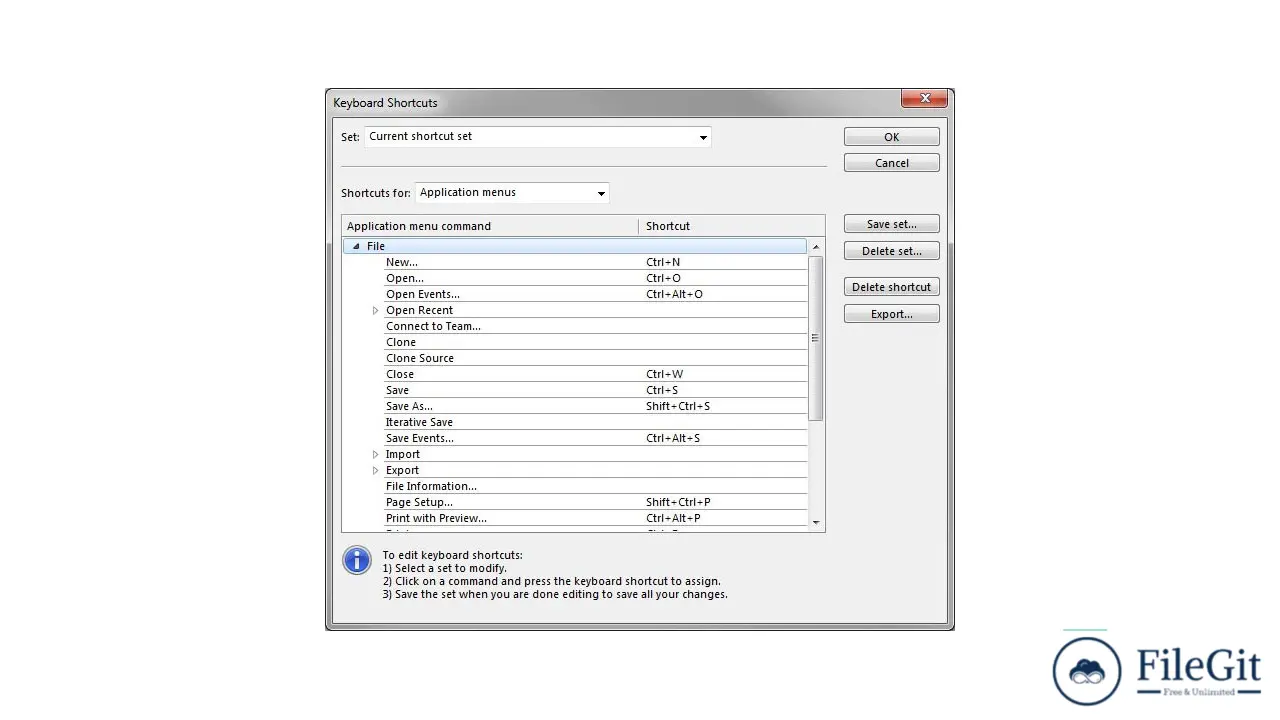Click the Delete set... button
This screenshot has height=720, width=1280.
(891, 251)
